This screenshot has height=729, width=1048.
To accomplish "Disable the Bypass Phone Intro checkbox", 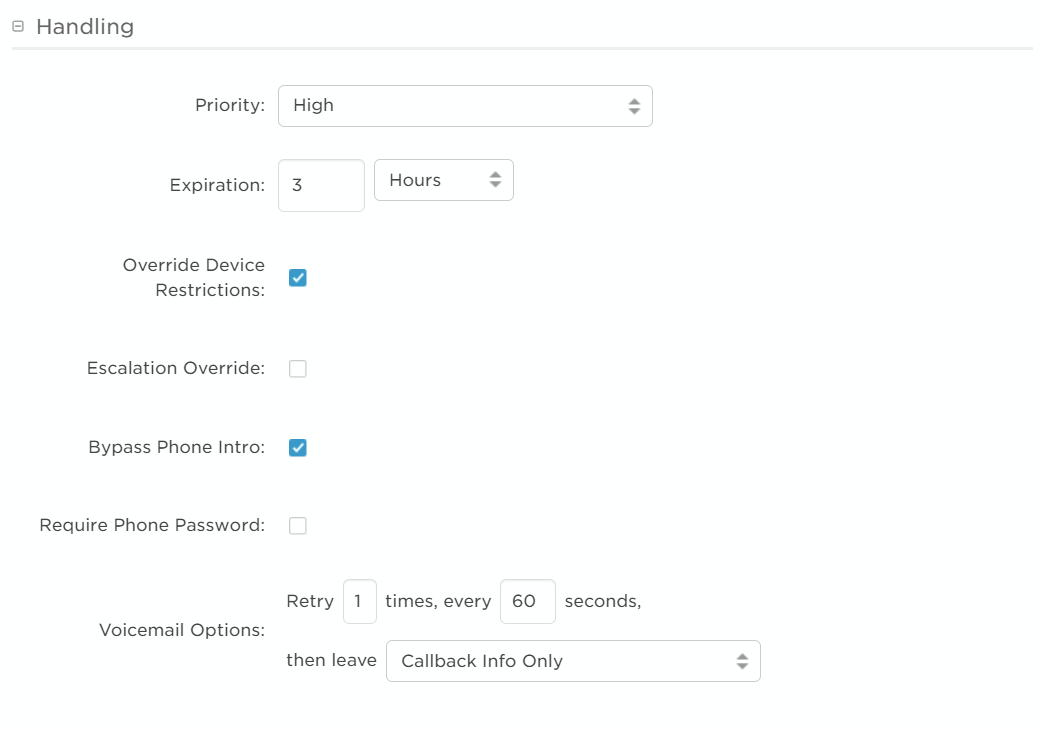I will [x=298, y=448].
